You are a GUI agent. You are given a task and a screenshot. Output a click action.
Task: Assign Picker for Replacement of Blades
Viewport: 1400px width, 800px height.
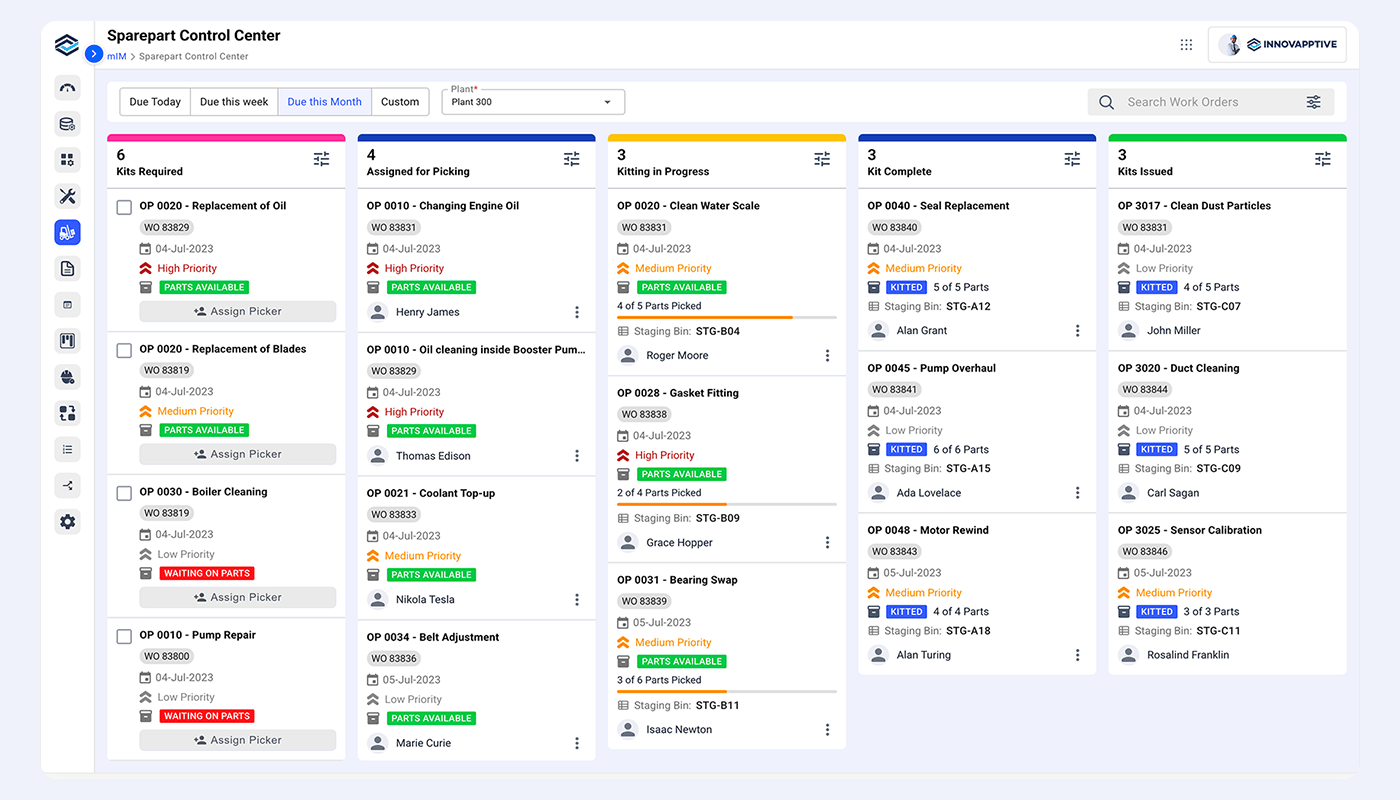click(x=237, y=454)
